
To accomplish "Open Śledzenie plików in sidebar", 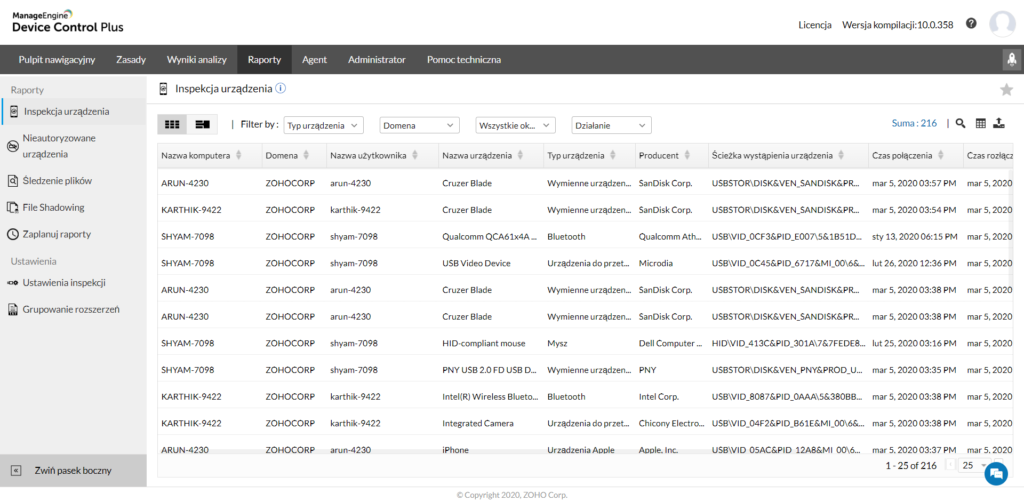I will (57, 181).
